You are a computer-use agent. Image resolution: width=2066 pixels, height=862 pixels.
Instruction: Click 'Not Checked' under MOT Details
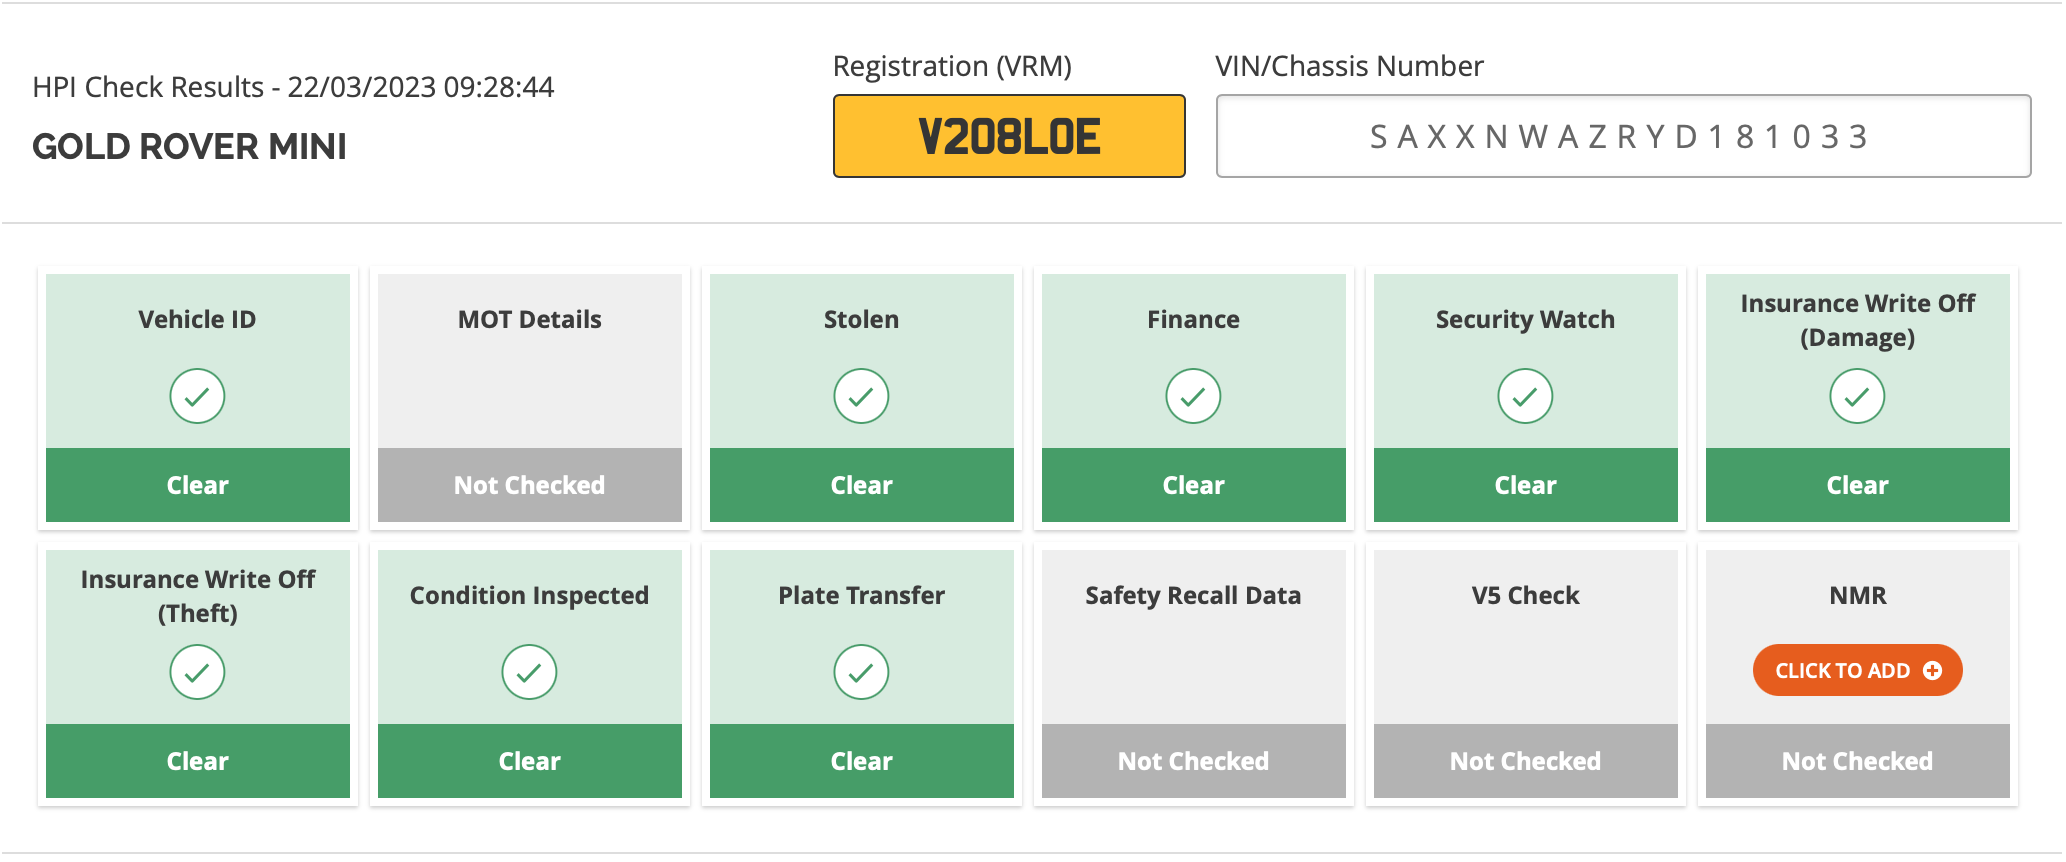pos(529,485)
